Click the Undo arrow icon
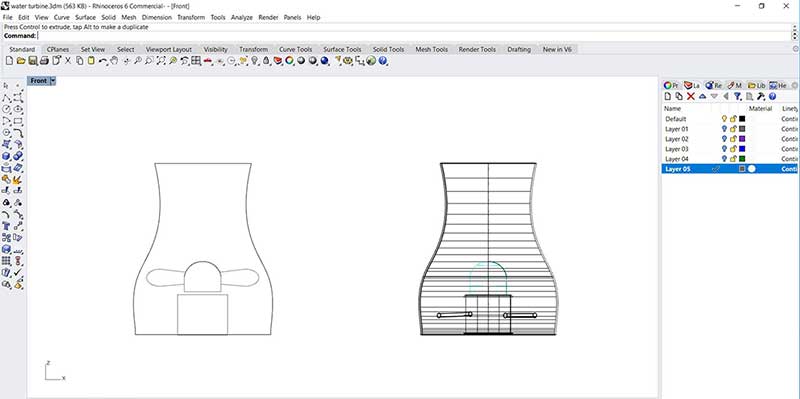800x399 pixels. 103,61
